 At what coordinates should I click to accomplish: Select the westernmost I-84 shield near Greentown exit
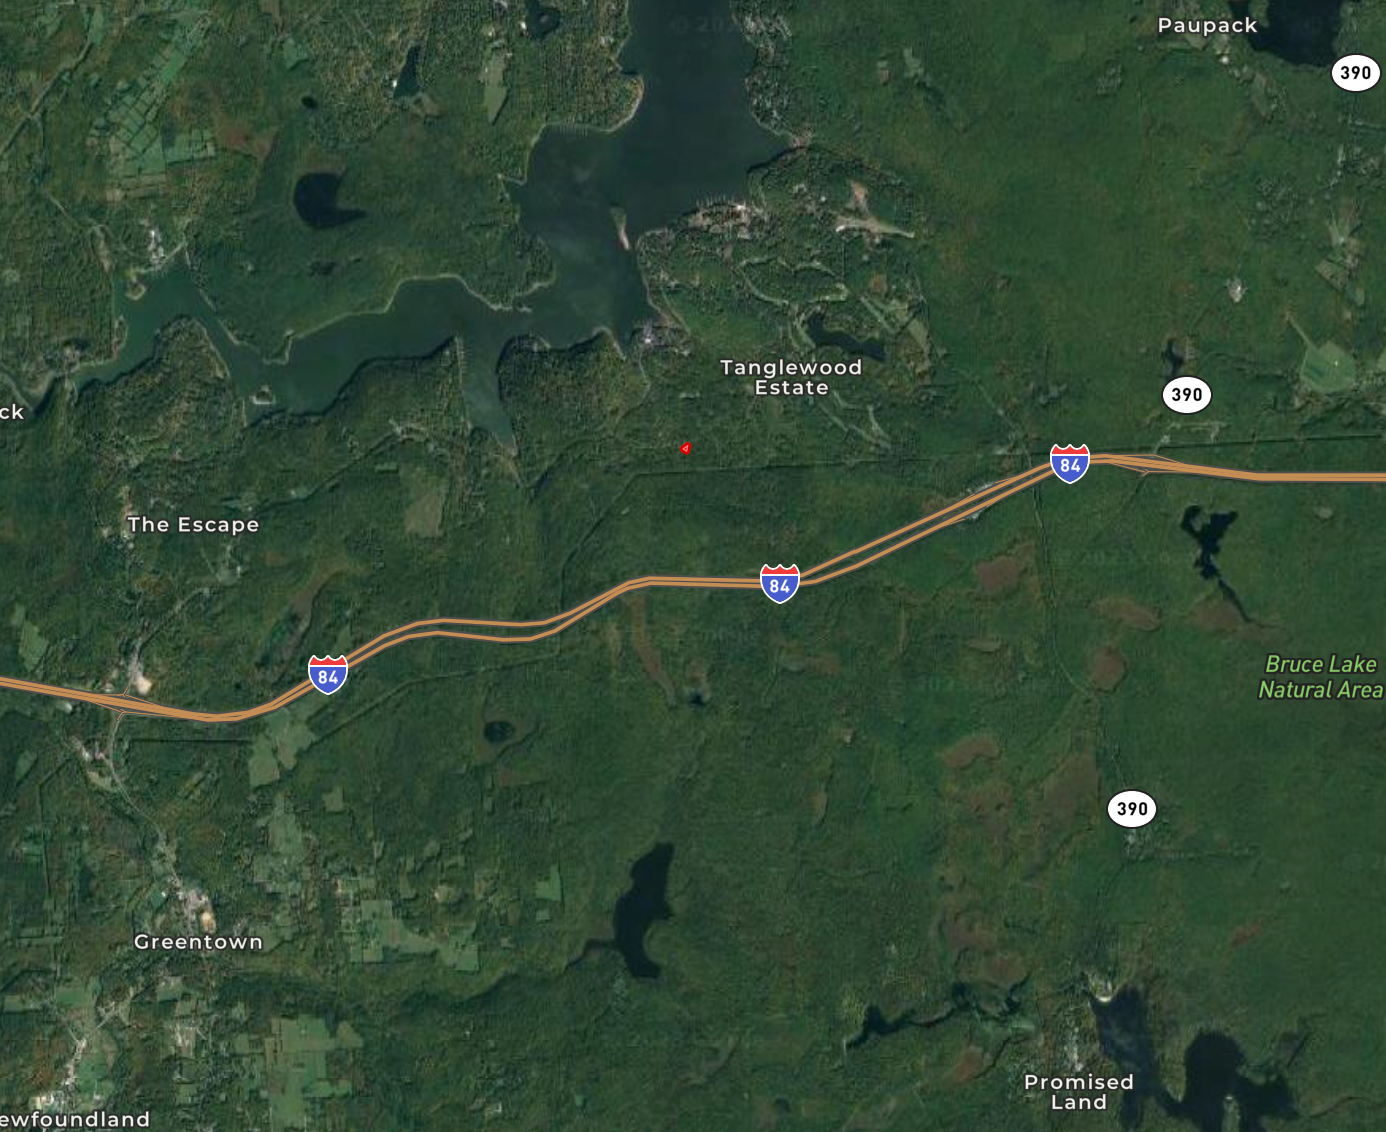click(328, 675)
